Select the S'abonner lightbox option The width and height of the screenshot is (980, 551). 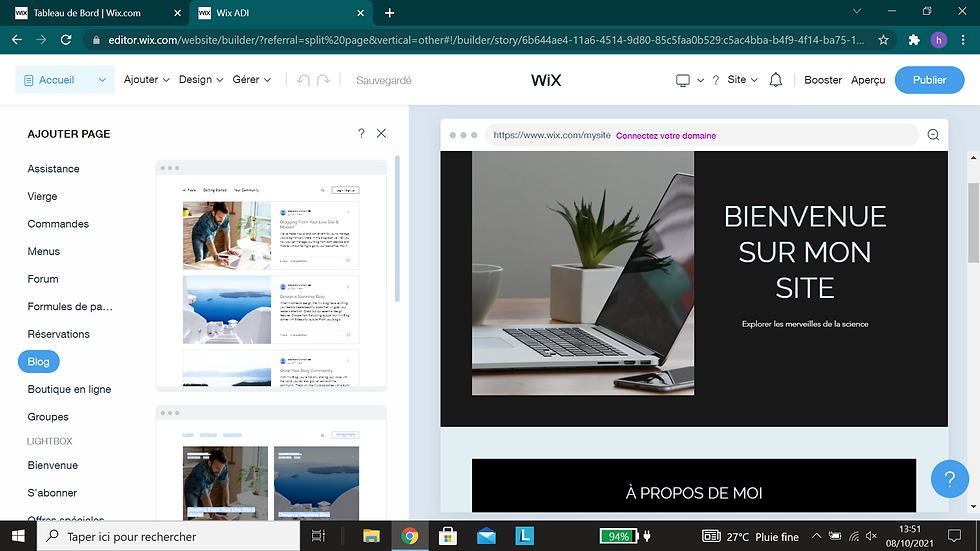[52, 493]
